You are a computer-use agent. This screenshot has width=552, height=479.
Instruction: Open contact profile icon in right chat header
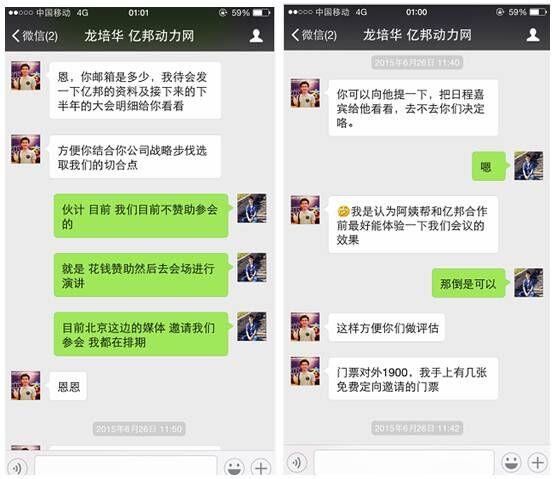point(533,35)
